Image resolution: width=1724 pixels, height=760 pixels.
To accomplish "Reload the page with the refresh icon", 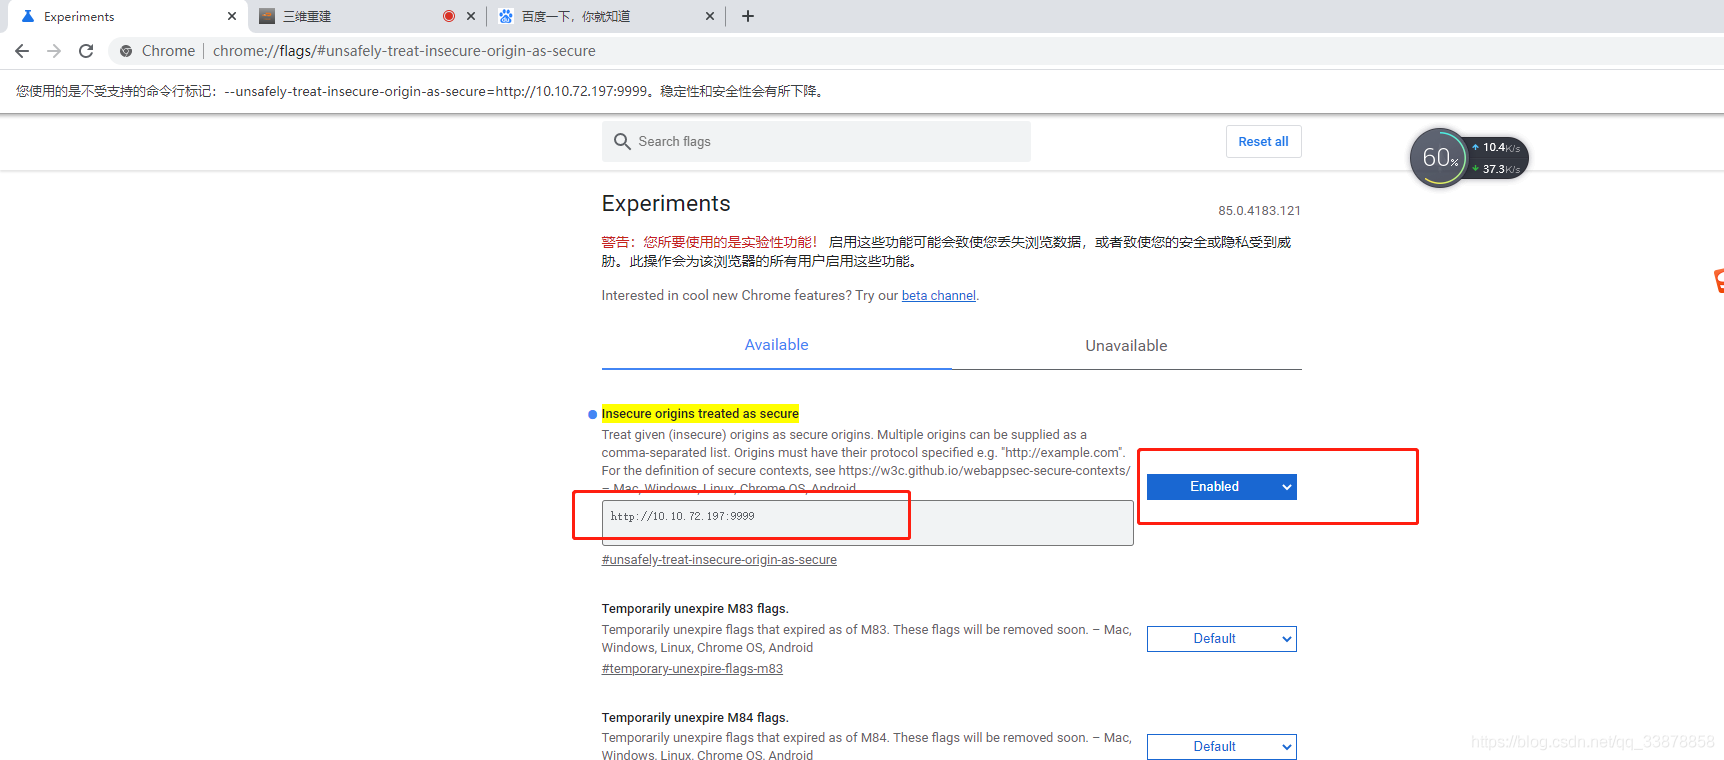I will (86, 51).
